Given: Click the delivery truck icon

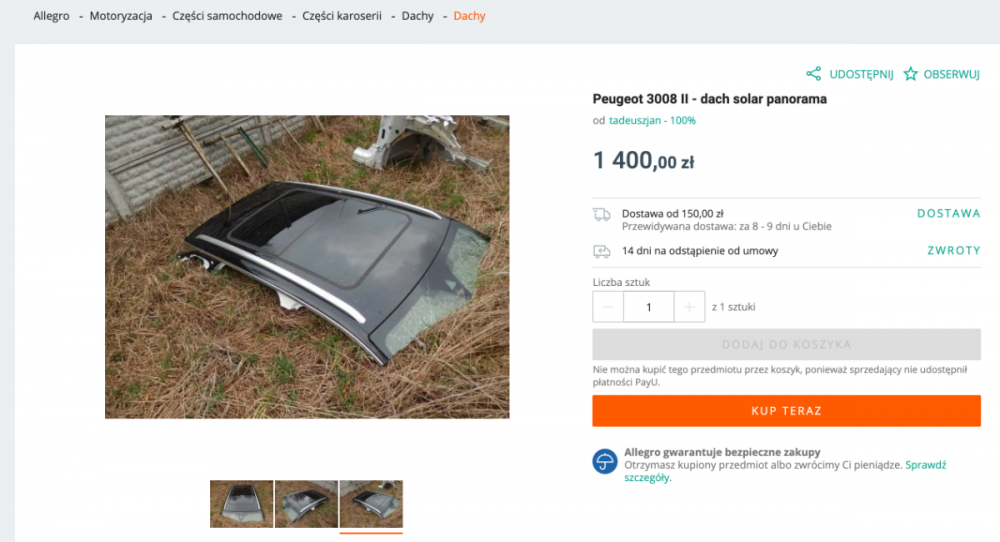Looking at the screenshot, I should pos(602,214).
